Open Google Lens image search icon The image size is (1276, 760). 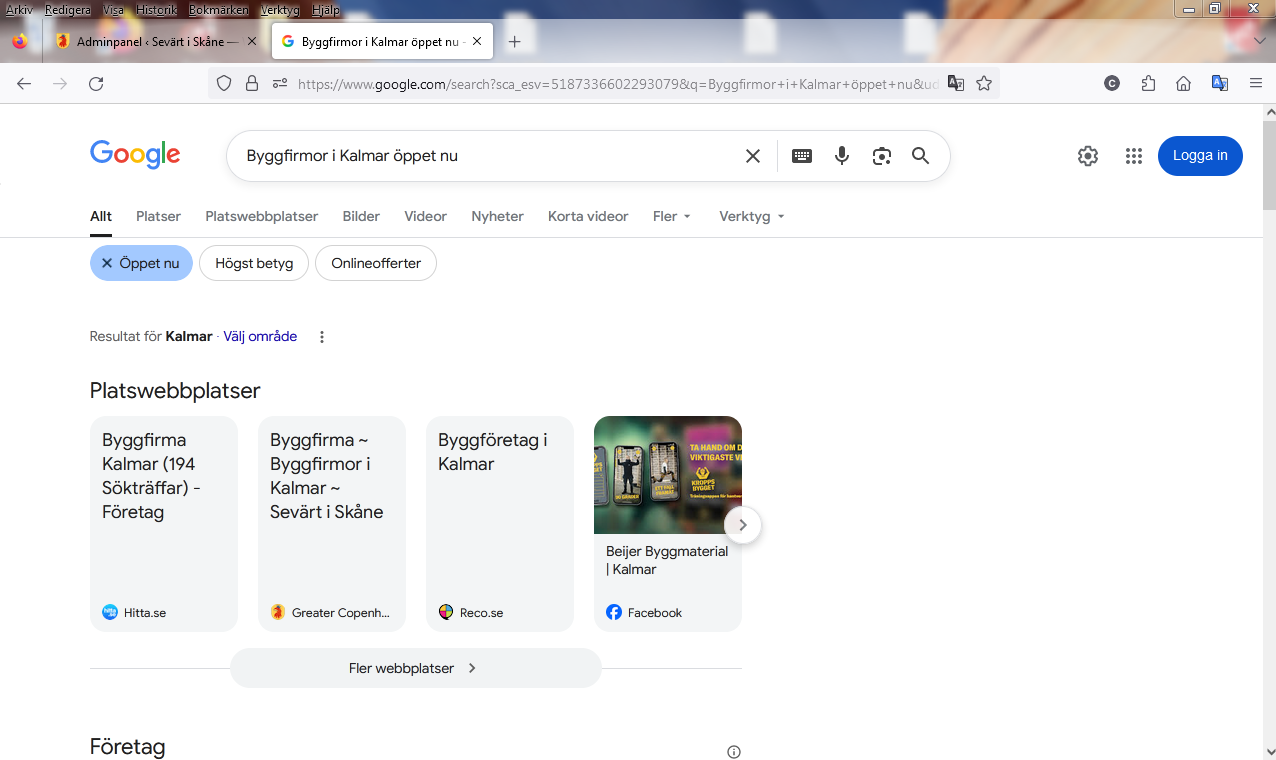click(881, 156)
